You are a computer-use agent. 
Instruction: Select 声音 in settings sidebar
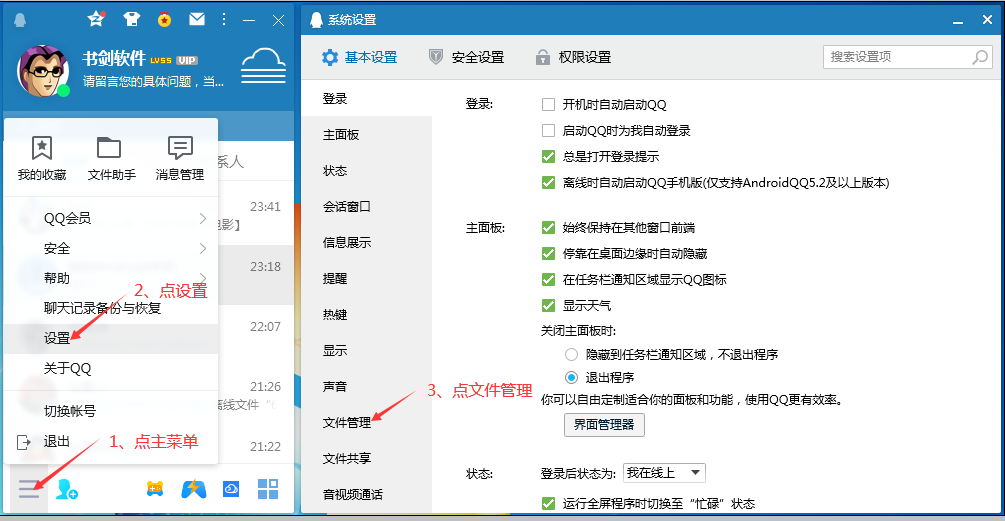pos(366,386)
